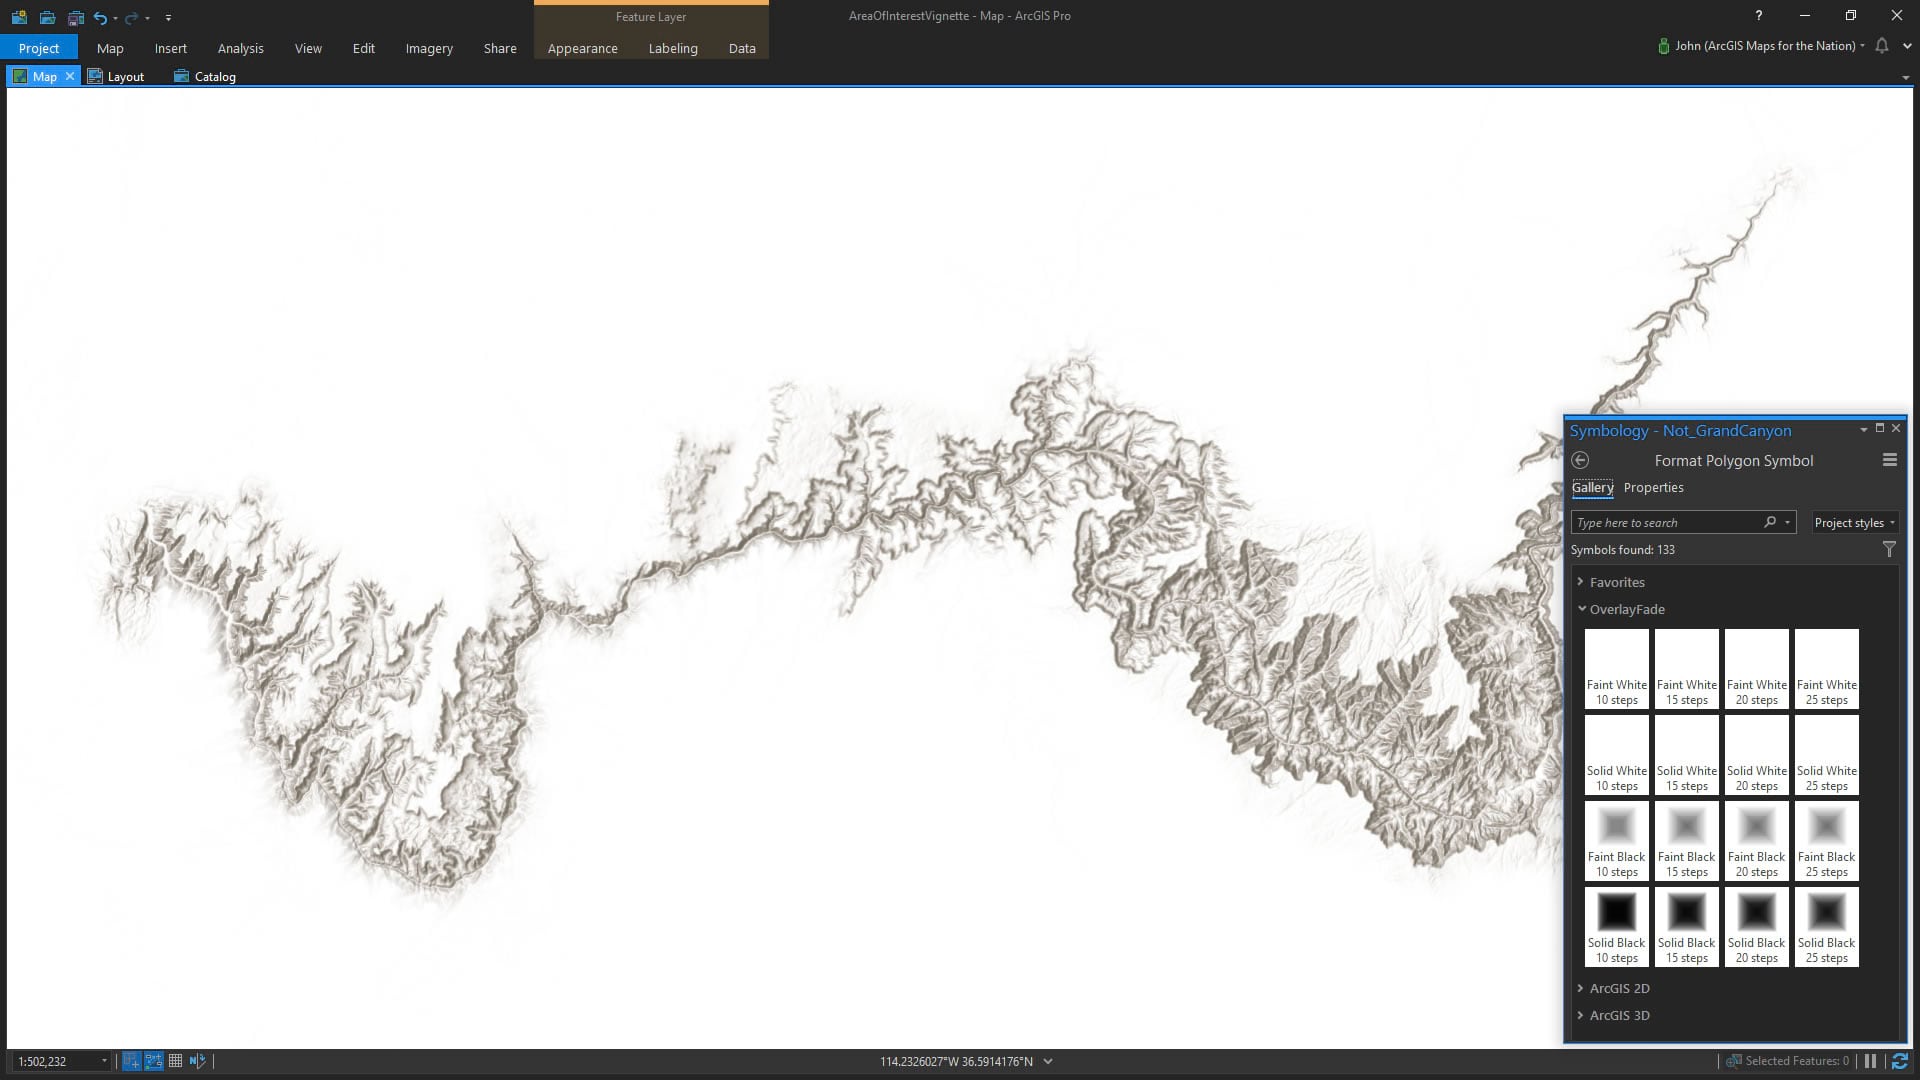This screenshot has height=1080, width=1920.
Task: Click the refresh map icon
Action: click(x=1899, y=1061)
